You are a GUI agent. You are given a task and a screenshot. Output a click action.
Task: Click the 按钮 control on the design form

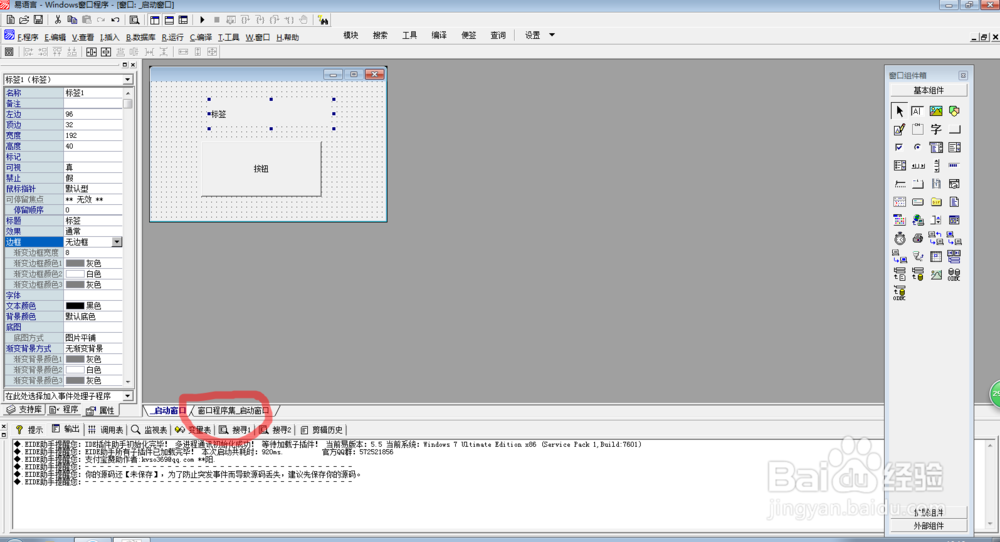point(261,169)
